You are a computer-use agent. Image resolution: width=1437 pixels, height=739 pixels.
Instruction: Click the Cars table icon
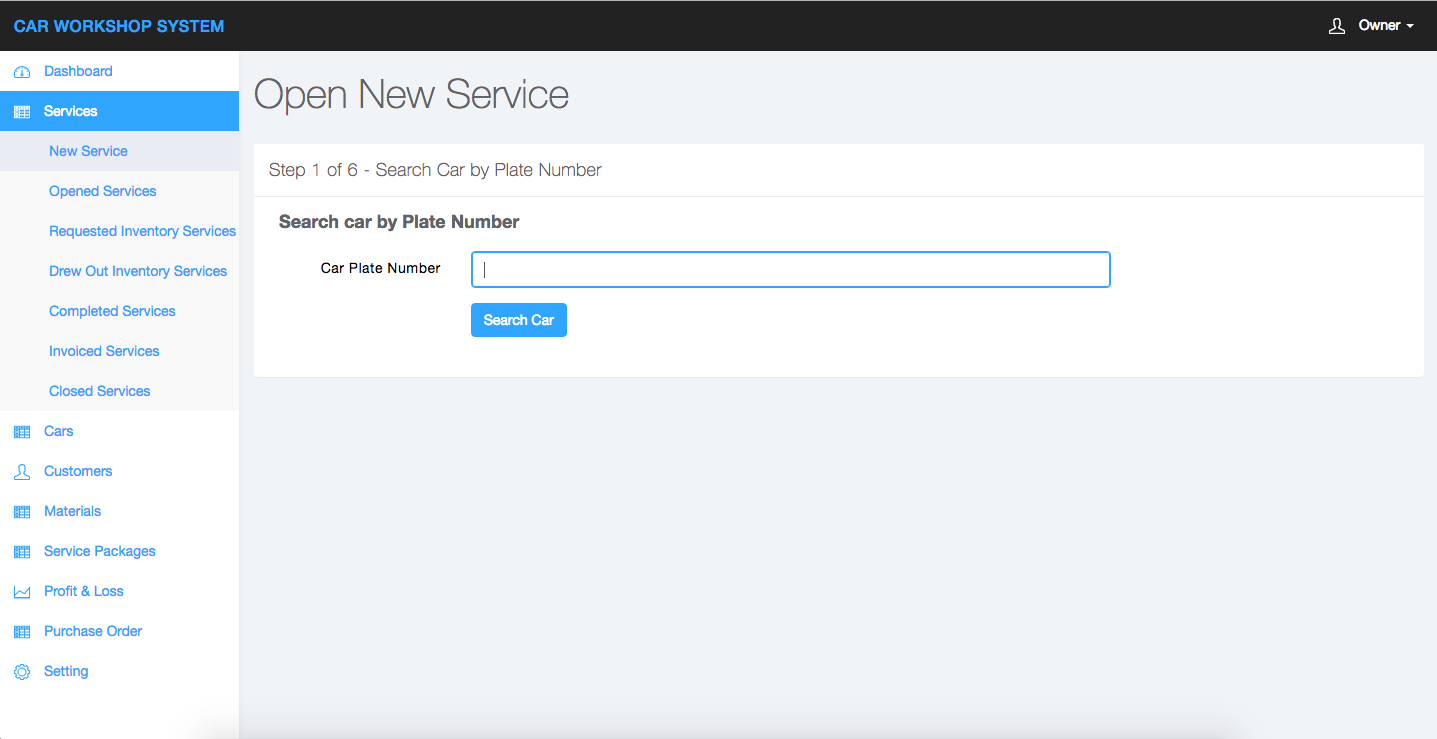pos(22,432)
